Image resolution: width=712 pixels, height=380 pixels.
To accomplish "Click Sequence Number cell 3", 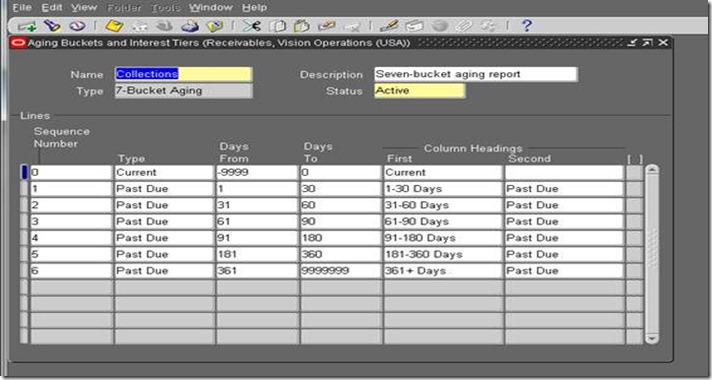I will coord(71,222).
